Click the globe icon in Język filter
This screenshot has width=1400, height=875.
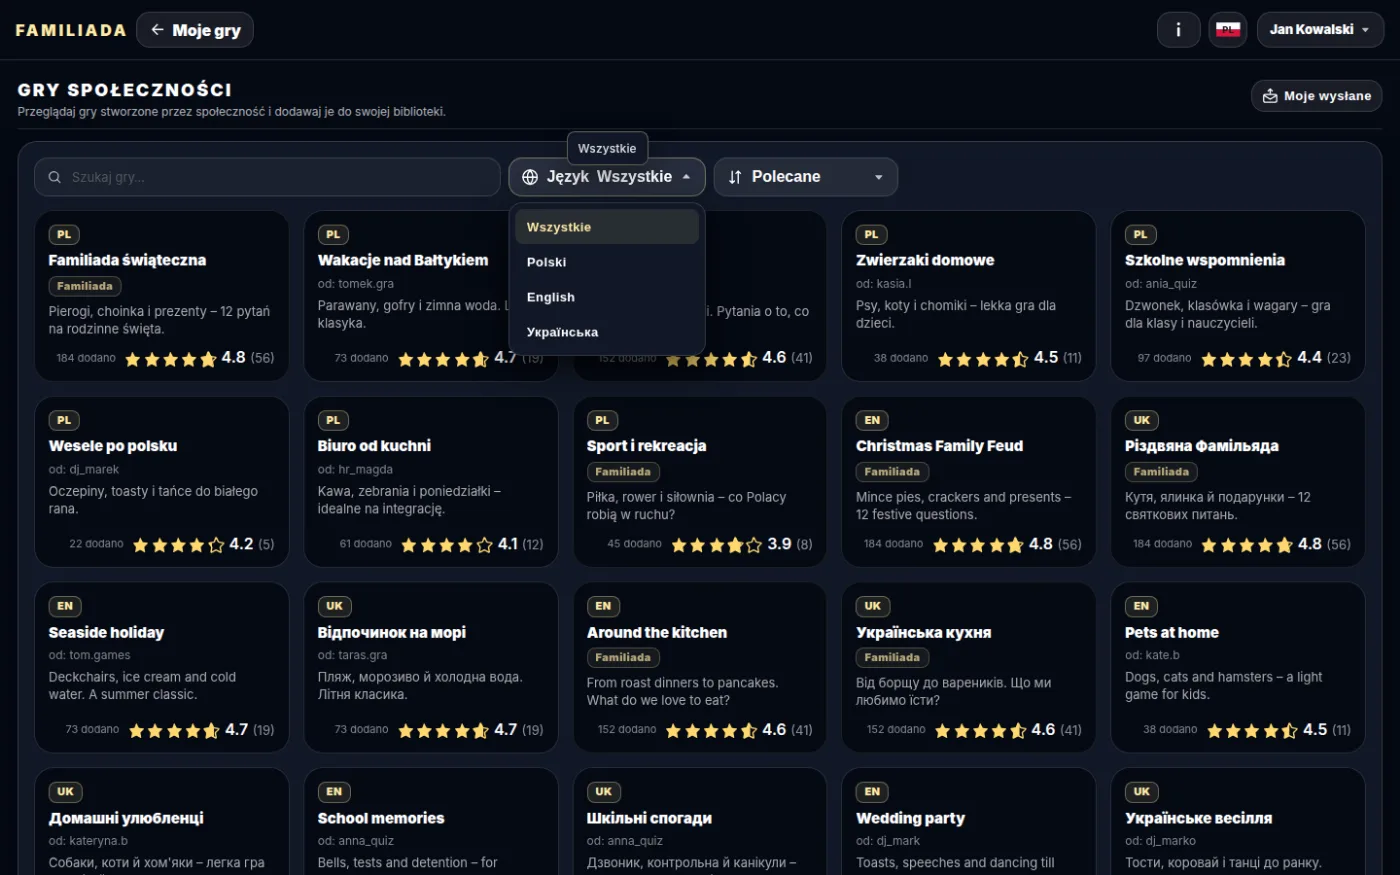tap(530, 177)
